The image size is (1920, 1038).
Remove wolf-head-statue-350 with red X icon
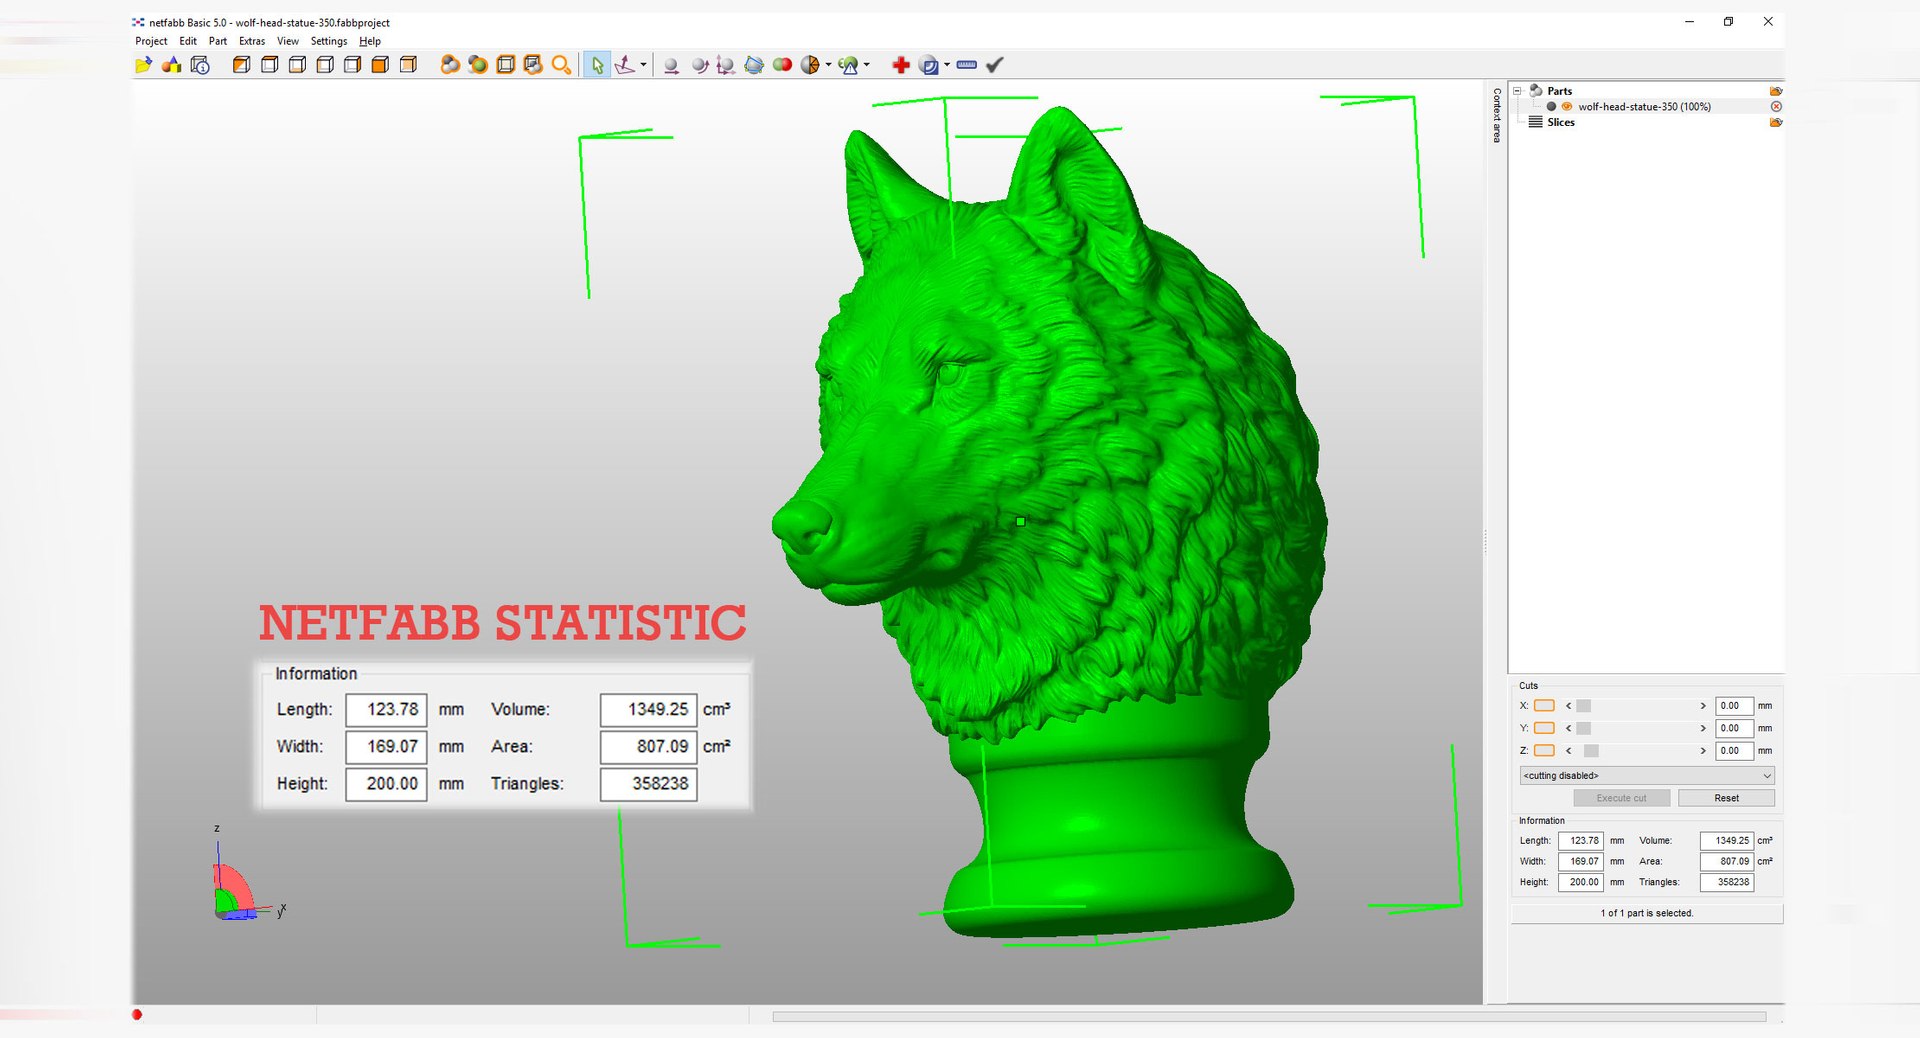1776,106
